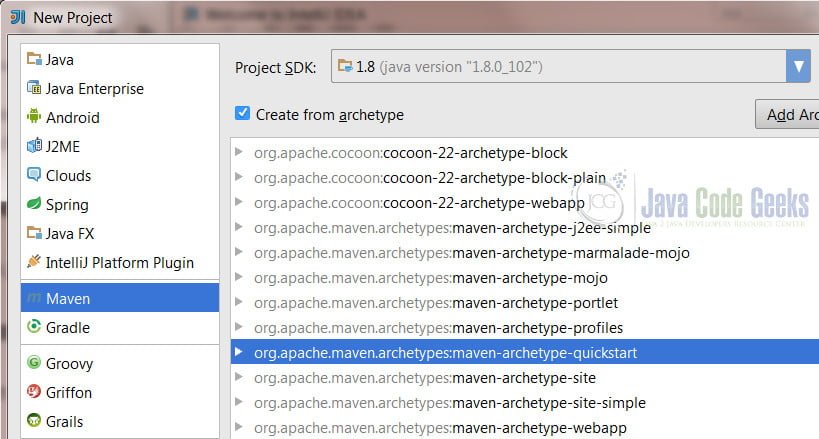Click the Griffon icon
This screenshot has width=819, height=439.
(x=34, y=391)
